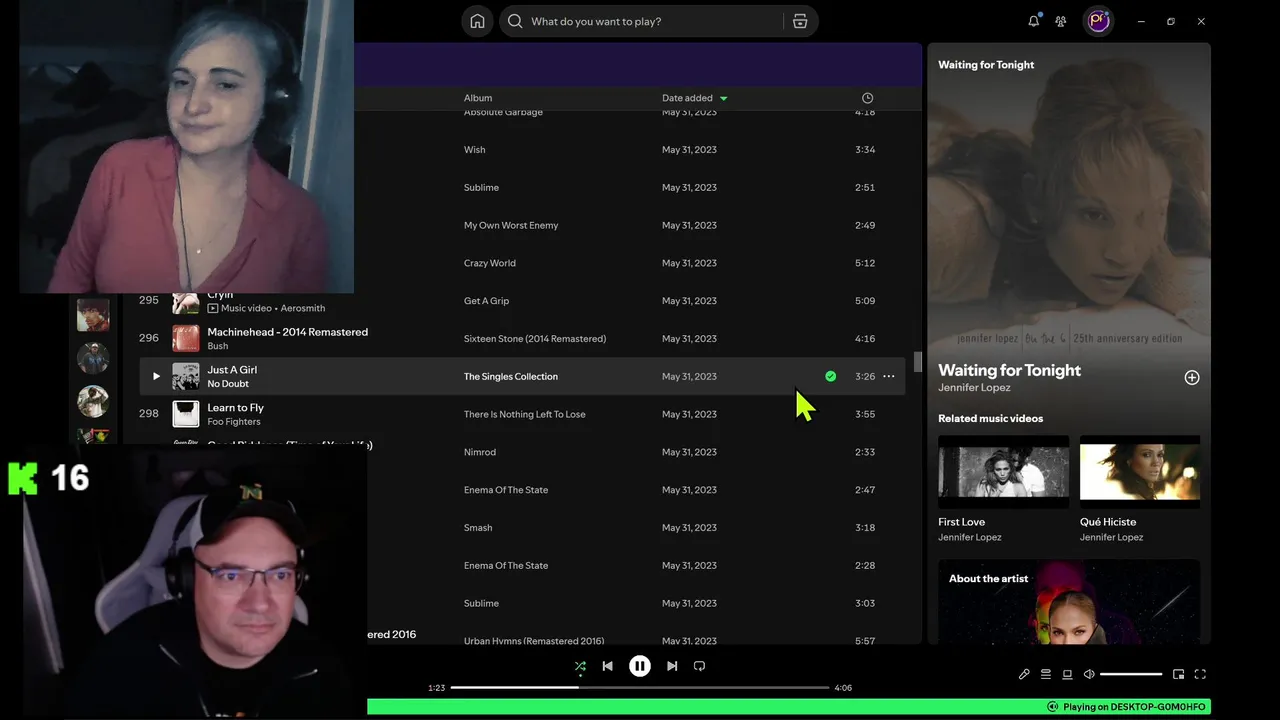Open Foo Fighters artist link
Screen dimensions: 1280x720
click(x=234, y=422)
